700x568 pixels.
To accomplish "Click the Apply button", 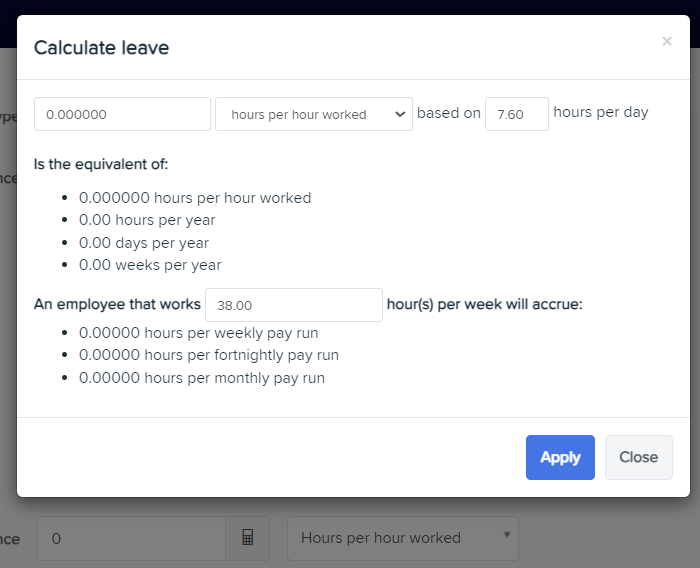I will 560,457.
